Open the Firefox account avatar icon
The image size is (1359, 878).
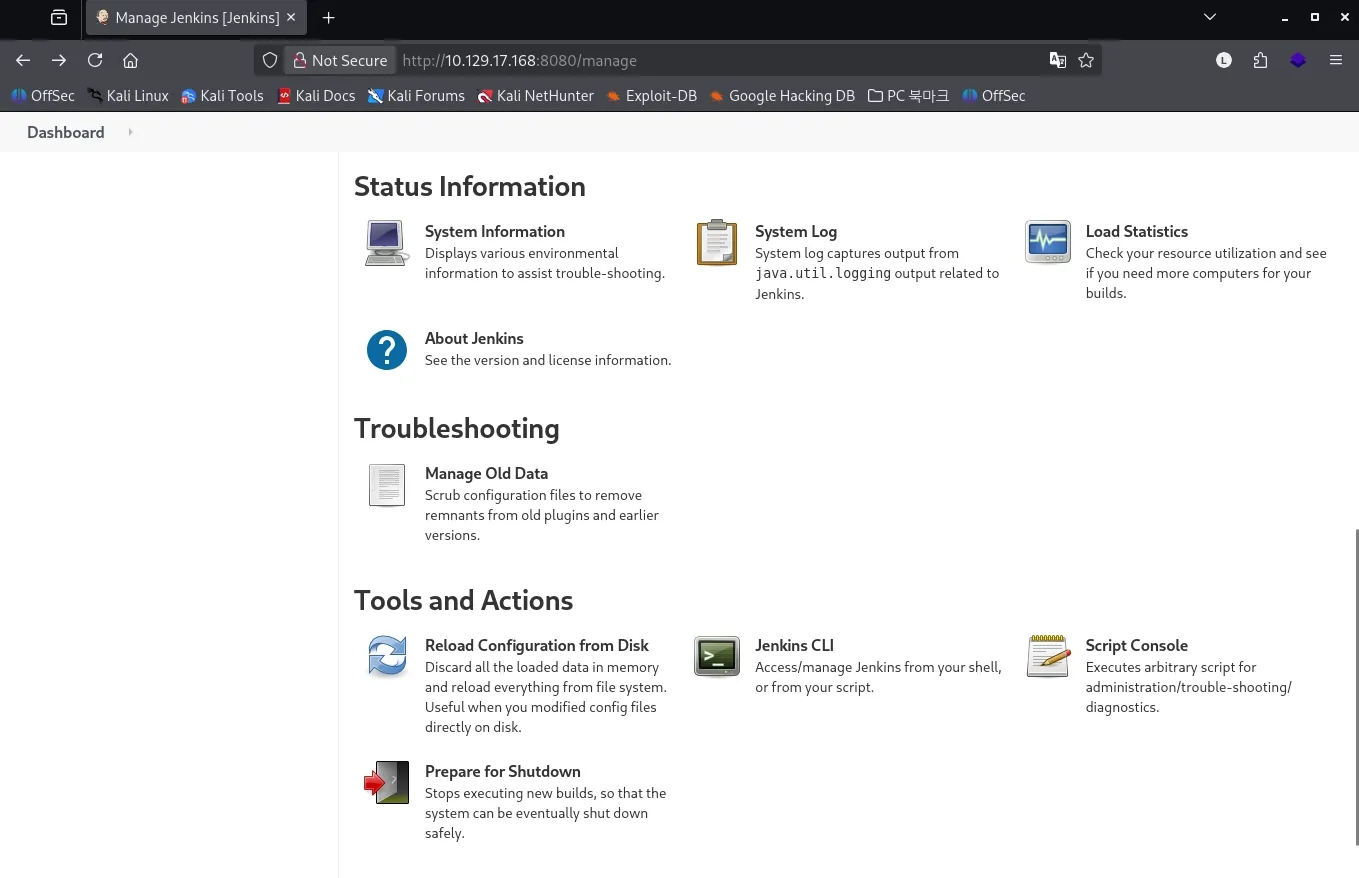1224,60
